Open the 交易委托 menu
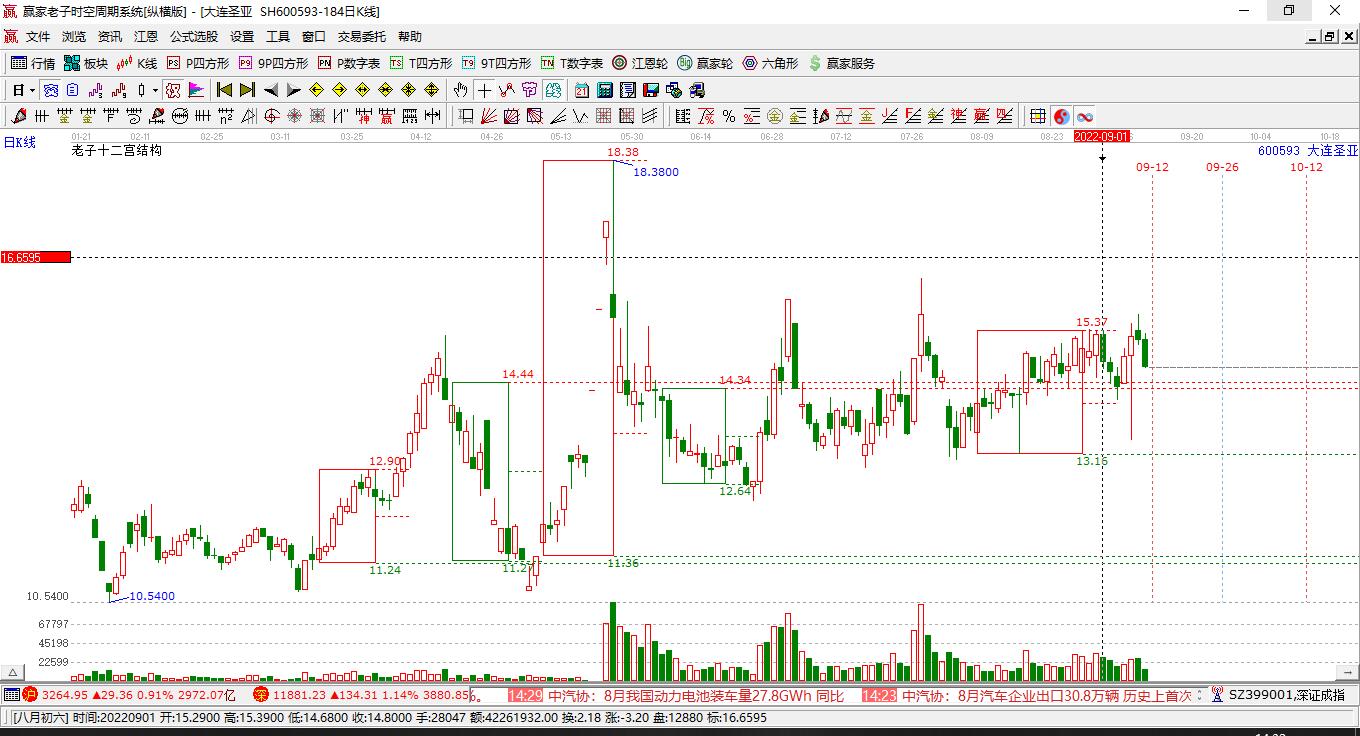 click(x=362, y=37)
